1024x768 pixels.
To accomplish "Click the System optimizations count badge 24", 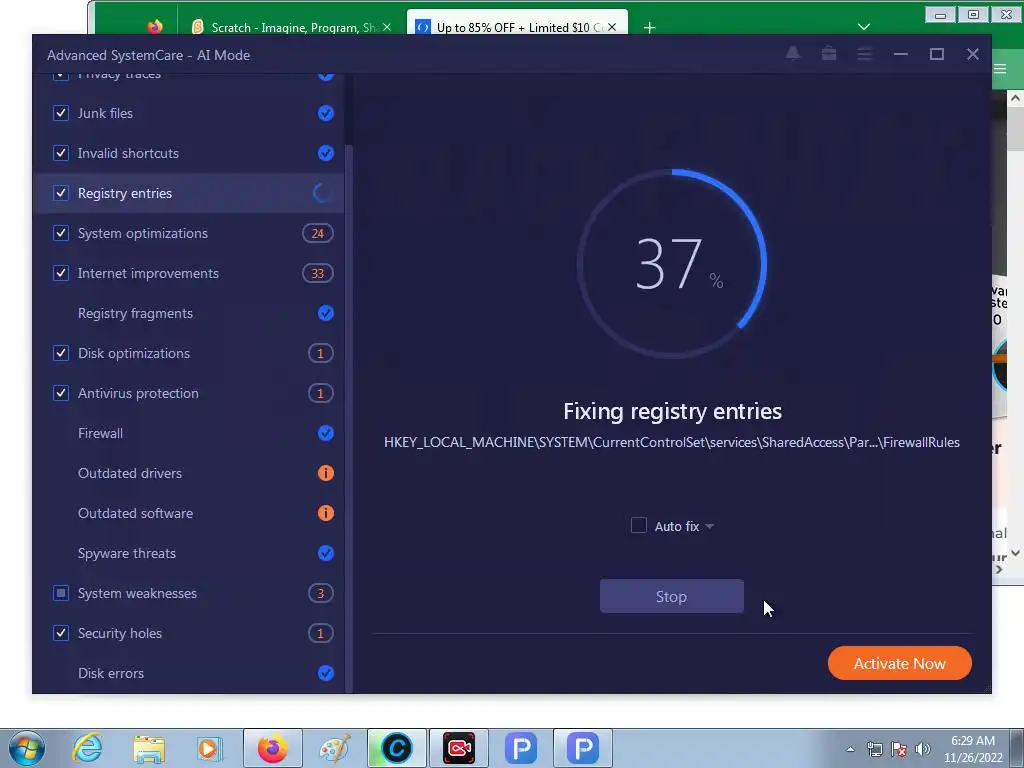I will click(317, 233).
